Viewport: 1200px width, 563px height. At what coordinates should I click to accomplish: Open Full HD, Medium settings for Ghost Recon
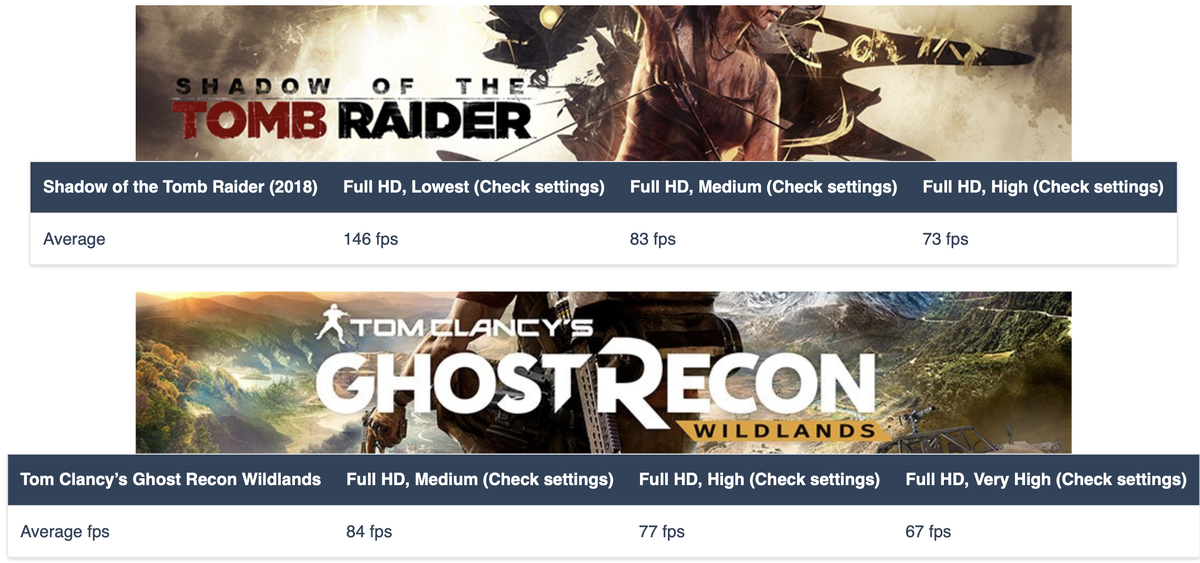pos(480,480)
